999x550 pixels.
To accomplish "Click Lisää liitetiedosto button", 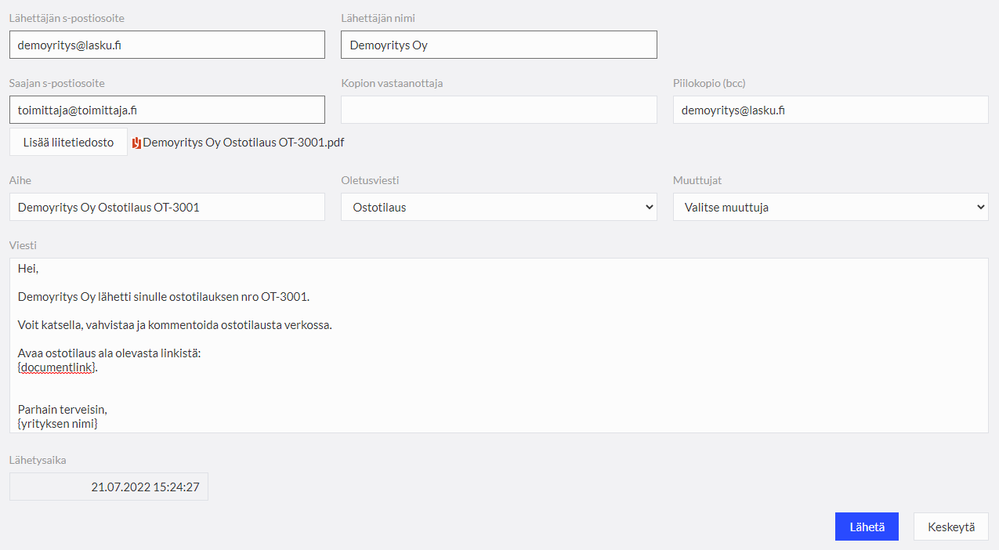I will point(68,142).
